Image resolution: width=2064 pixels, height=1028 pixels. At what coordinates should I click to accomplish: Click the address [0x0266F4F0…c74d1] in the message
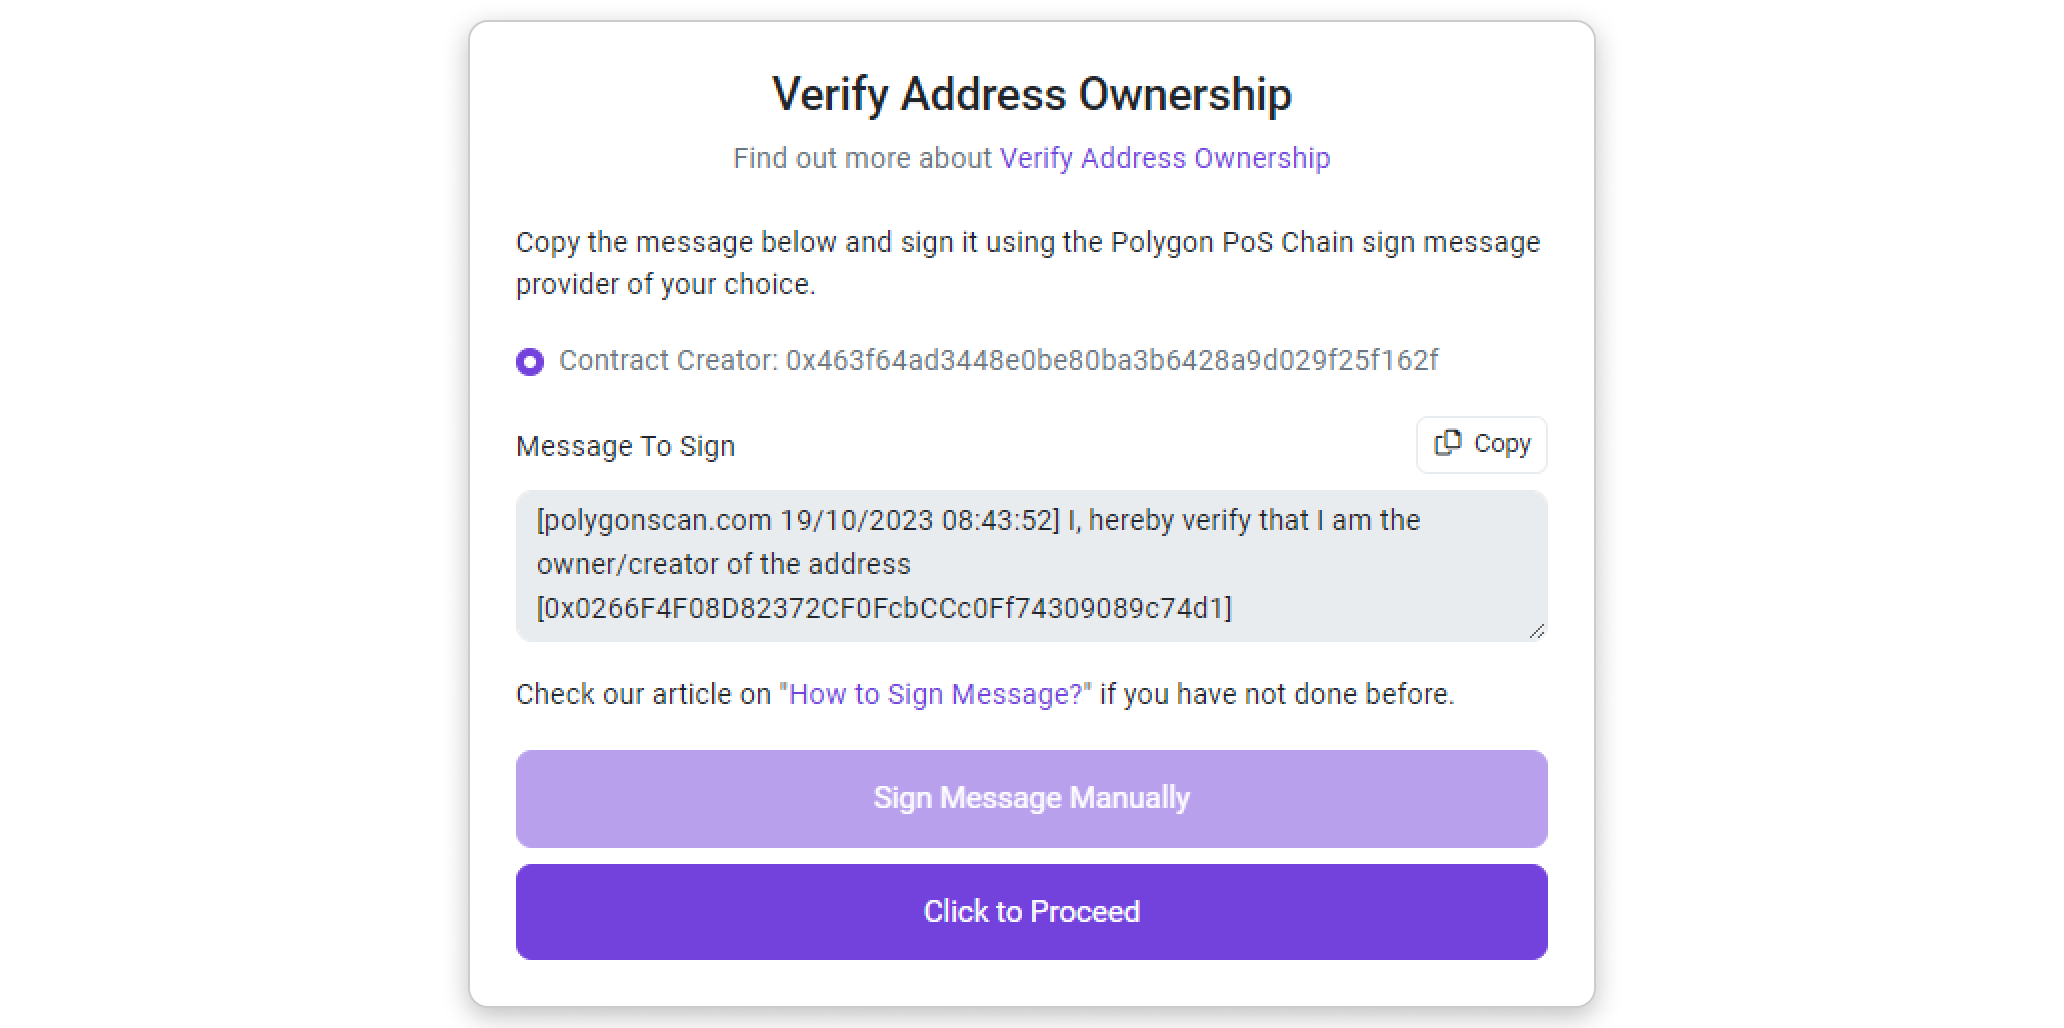tap(884, 608)
